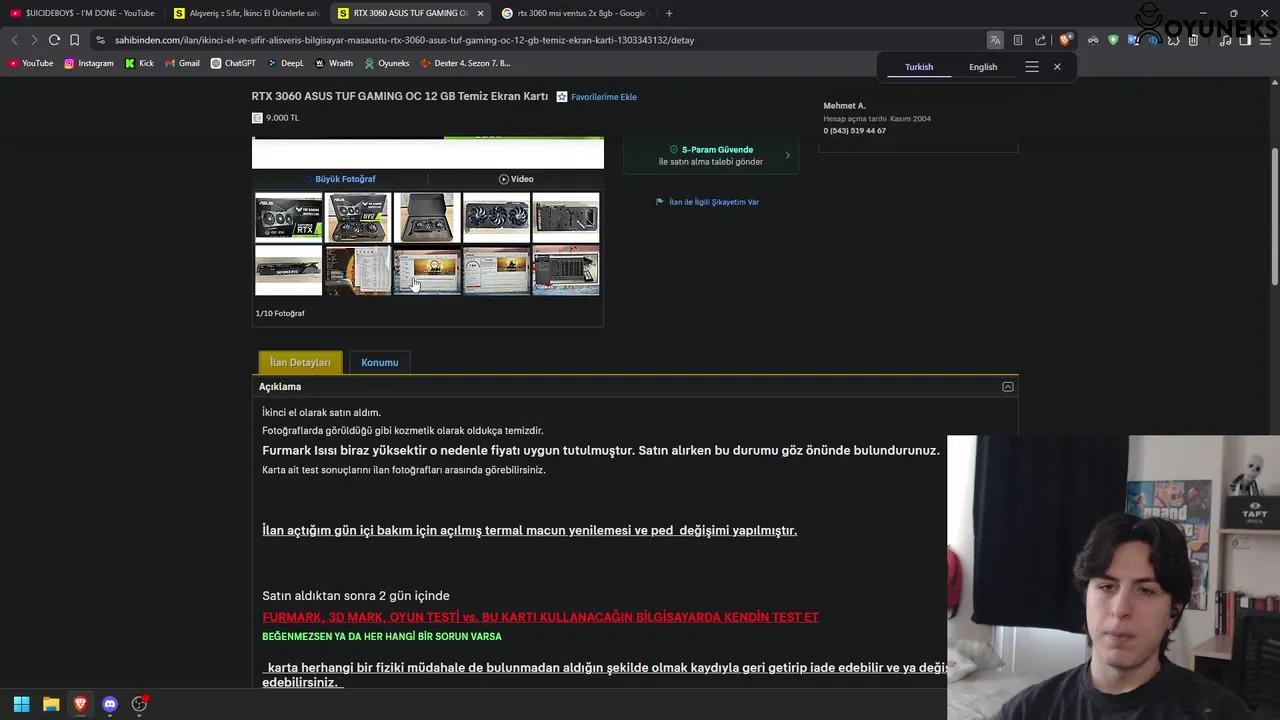Open the DeepL bookmark
The height and width of the screenshot is (720, 1280).
point(285,63)
